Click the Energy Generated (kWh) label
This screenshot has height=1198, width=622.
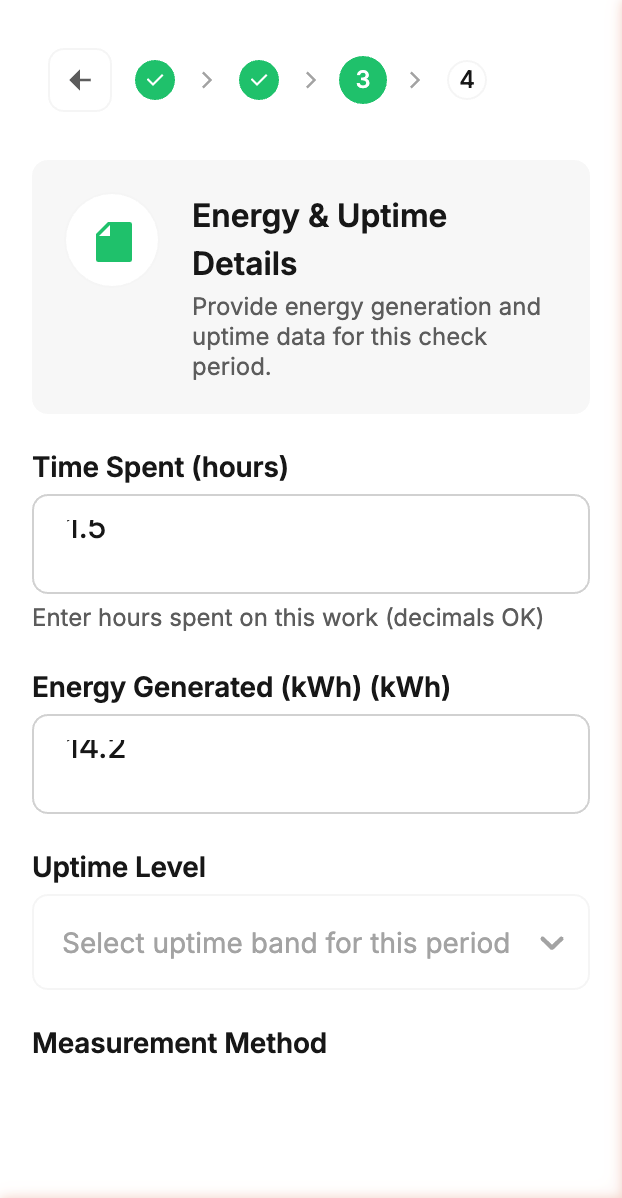click(x=241, y=687)
